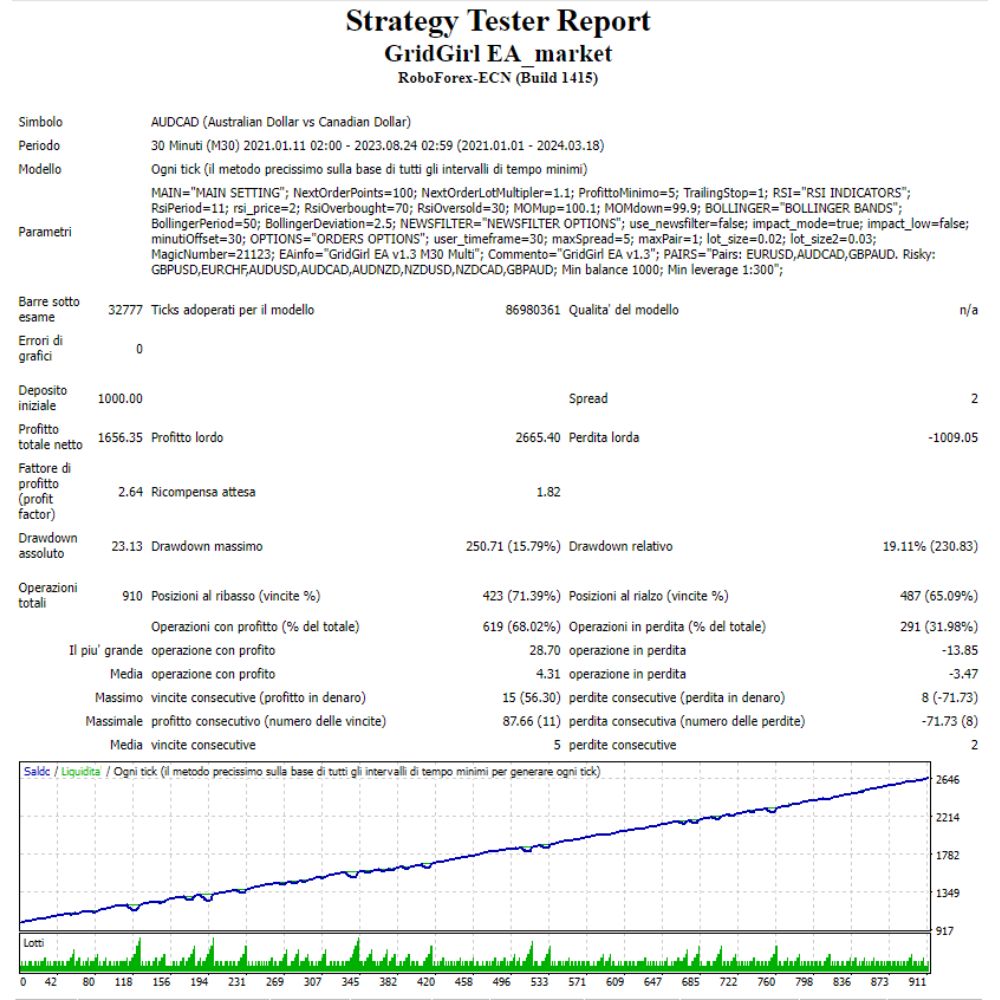Click the Strategy Tester Report title
This screenshot has height=1000, width=1000.
(498, 21)
